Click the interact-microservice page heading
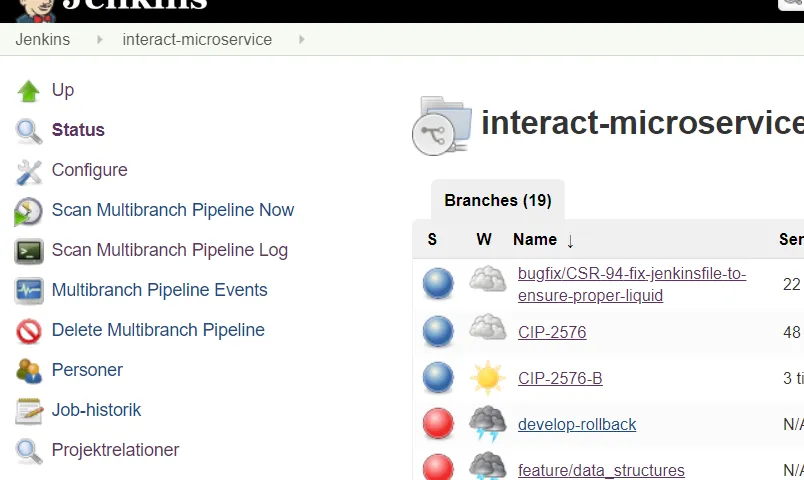The image size is (804, 480). pos(642,124)
